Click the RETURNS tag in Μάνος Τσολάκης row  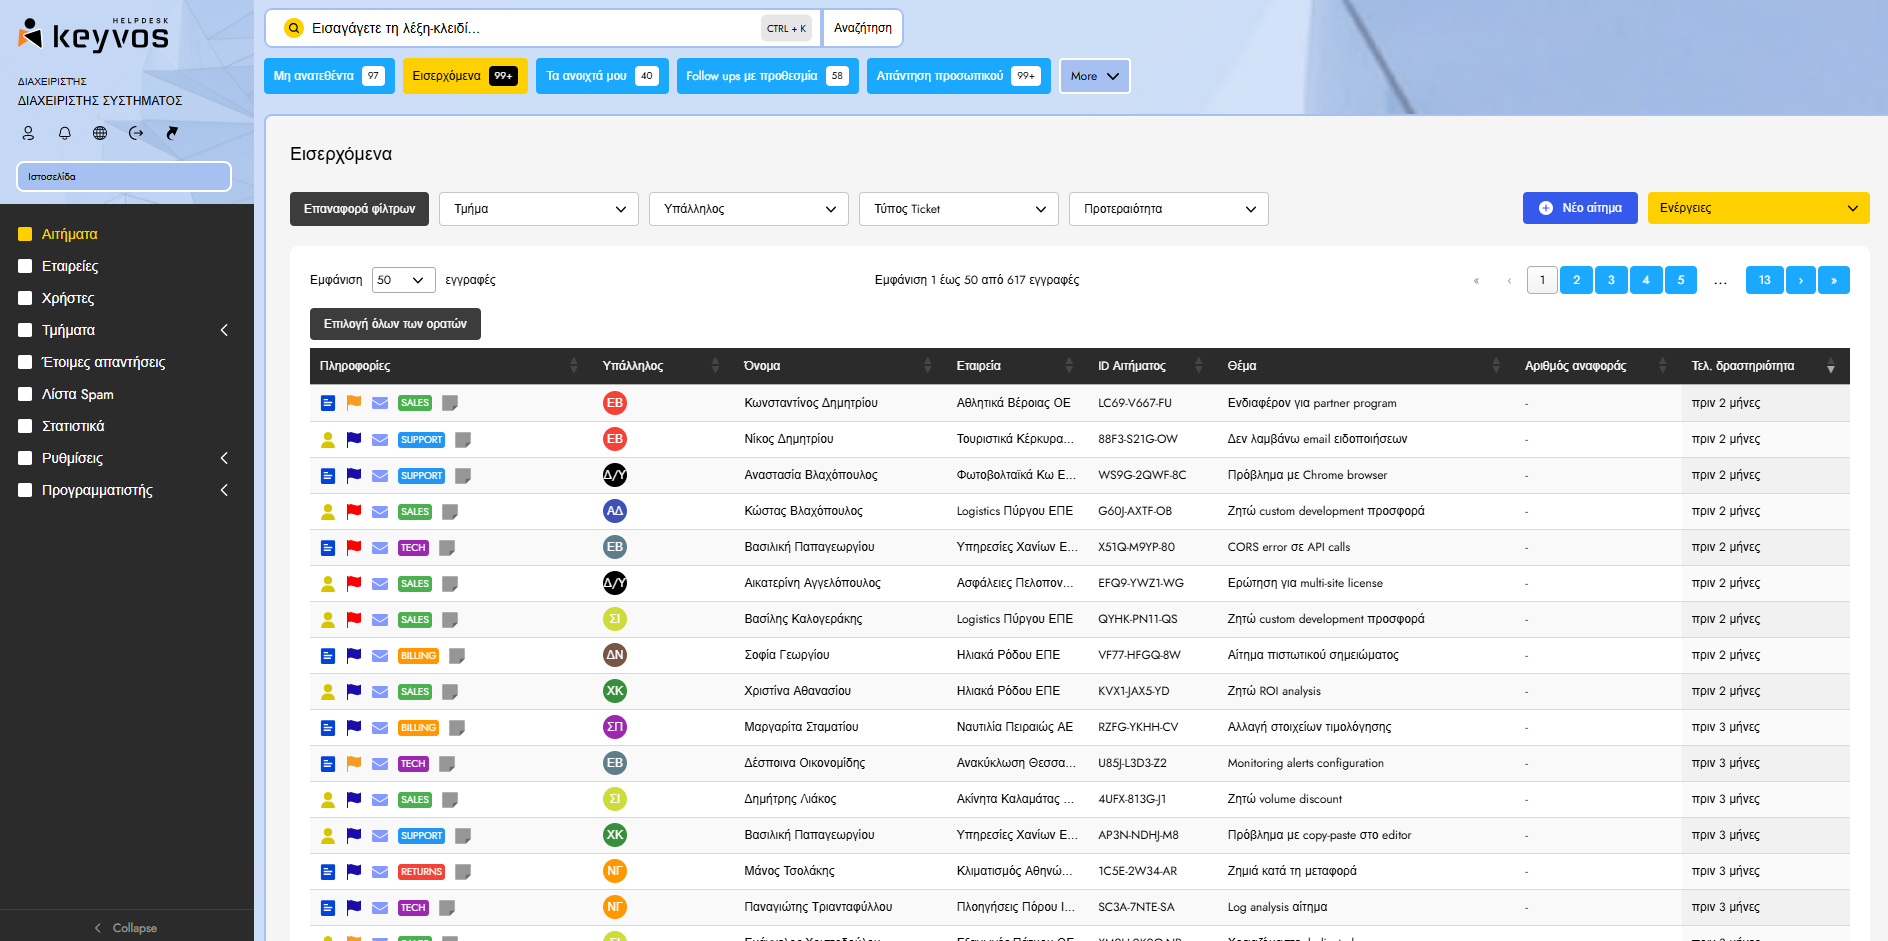point(421,871)
